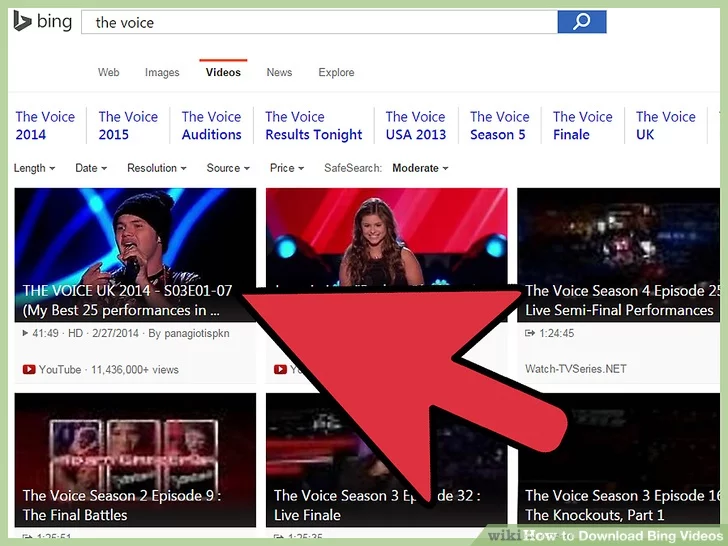The image size is (728, 546).
Task: Open THE VOICE UK 2014 video thumbnail
Action: (135, 255)
